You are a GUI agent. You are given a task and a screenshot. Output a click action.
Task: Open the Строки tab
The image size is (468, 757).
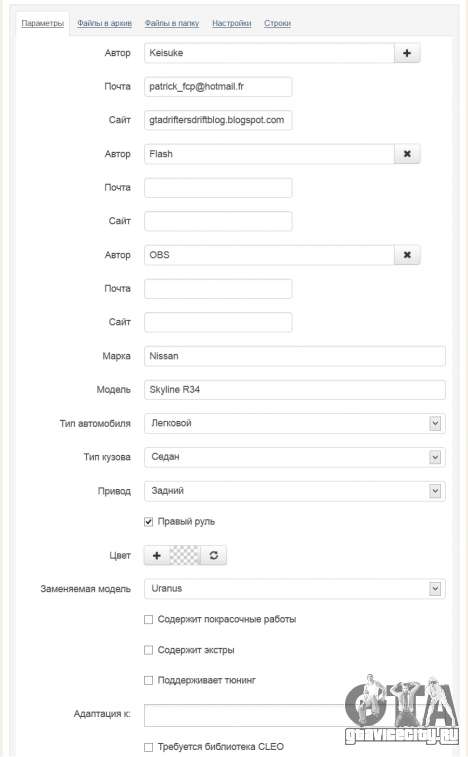point(277,23)
